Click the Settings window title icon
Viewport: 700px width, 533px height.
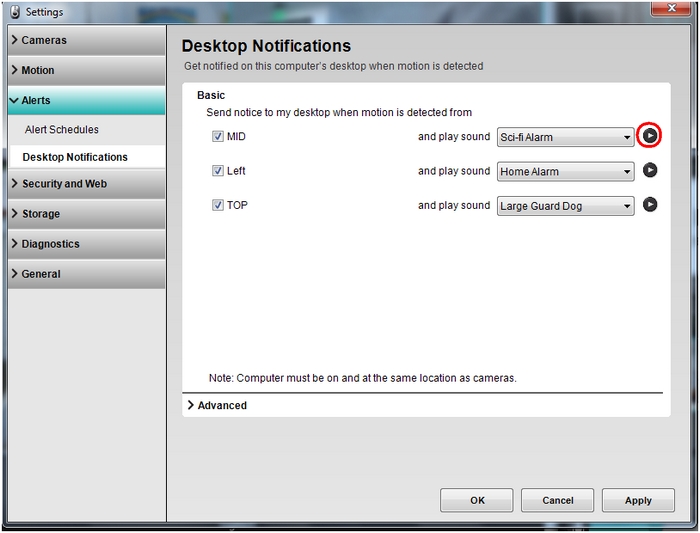point(12,12)
